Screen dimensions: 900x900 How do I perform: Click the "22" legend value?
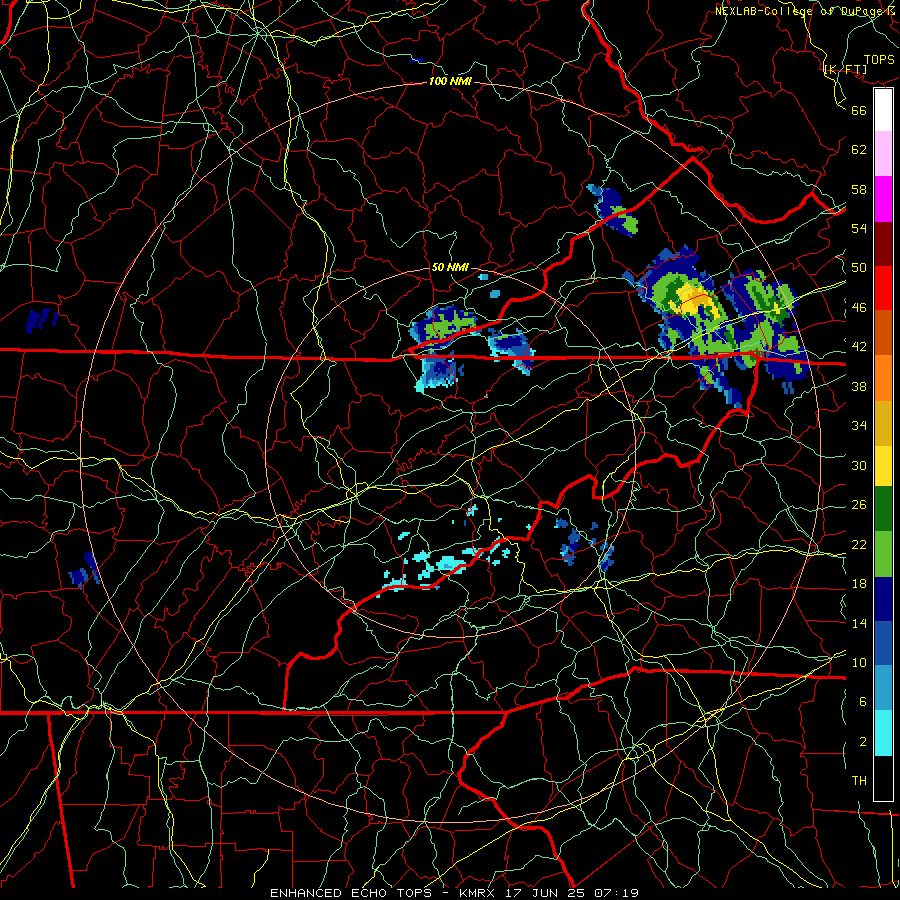click(x=859, y=544)
